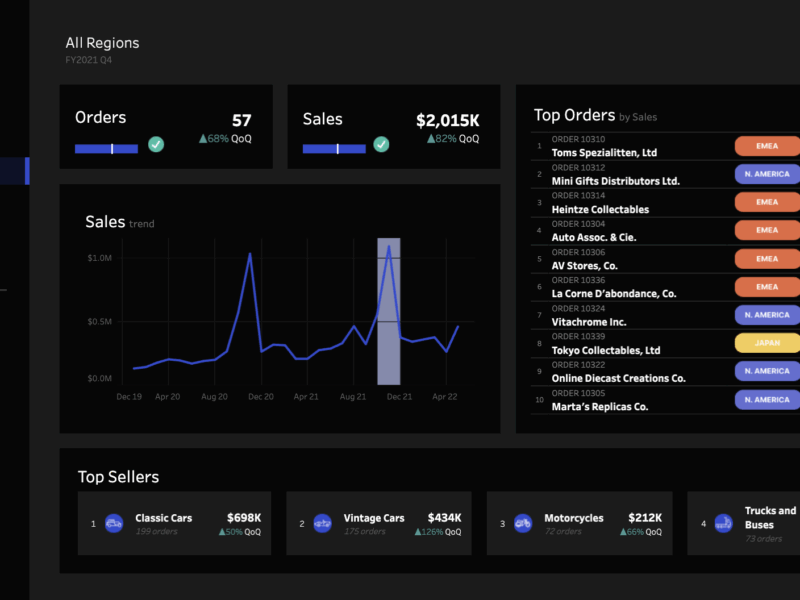Screen dimensions: 800x600
Task: Click the EMEA badge for Toms Spezialitten
Action: pyautogui.click(x=767, y=146)
